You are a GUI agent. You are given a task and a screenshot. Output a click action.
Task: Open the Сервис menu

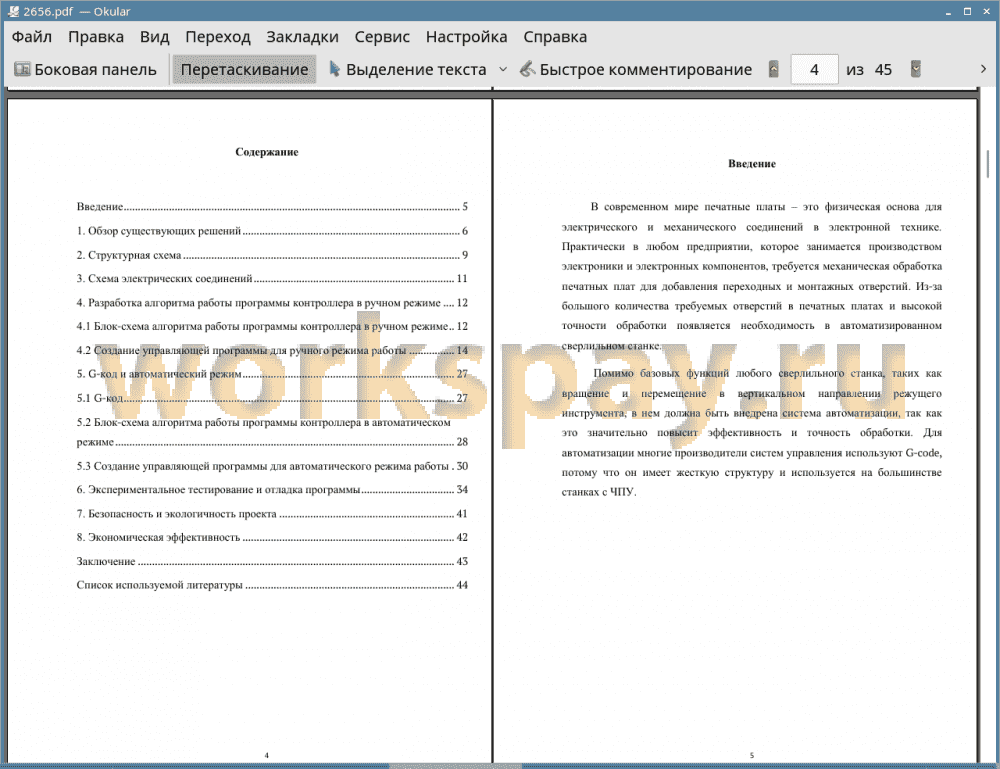coord(382,37)
